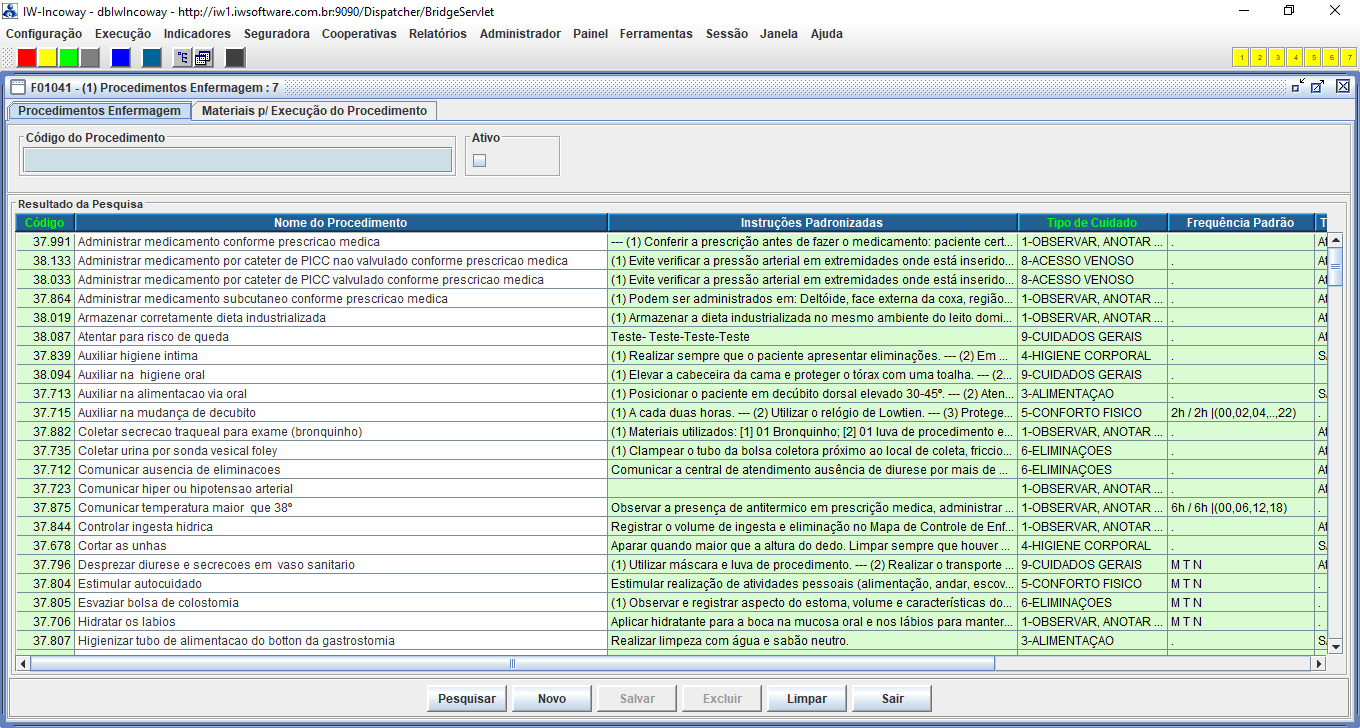The width and height of the screenshot is (1360, 728).
Task: Click yellow shortcut button number 6
Action: (x=1331, y=57)
